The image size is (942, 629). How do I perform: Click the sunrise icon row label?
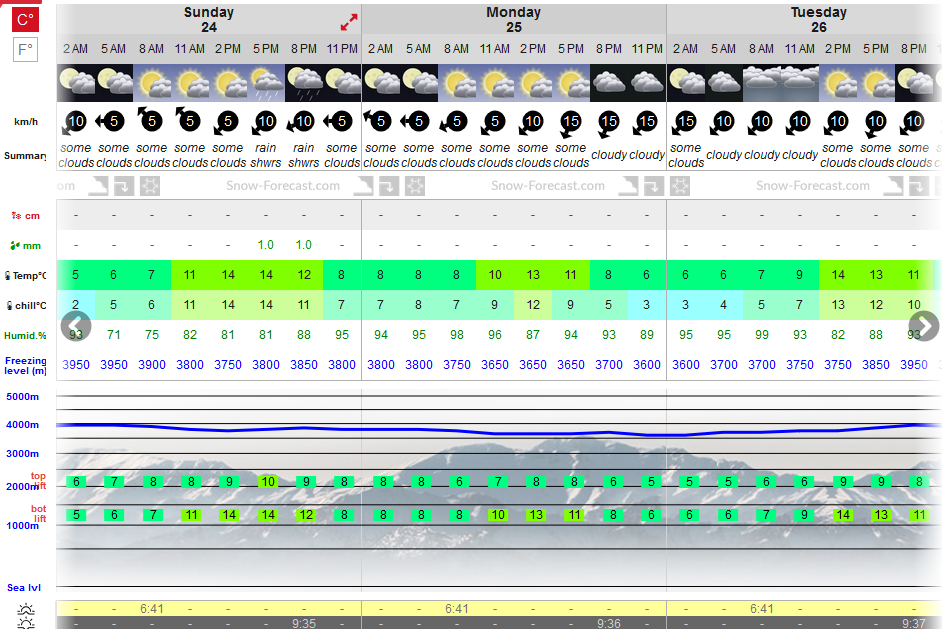pos(26,609)
